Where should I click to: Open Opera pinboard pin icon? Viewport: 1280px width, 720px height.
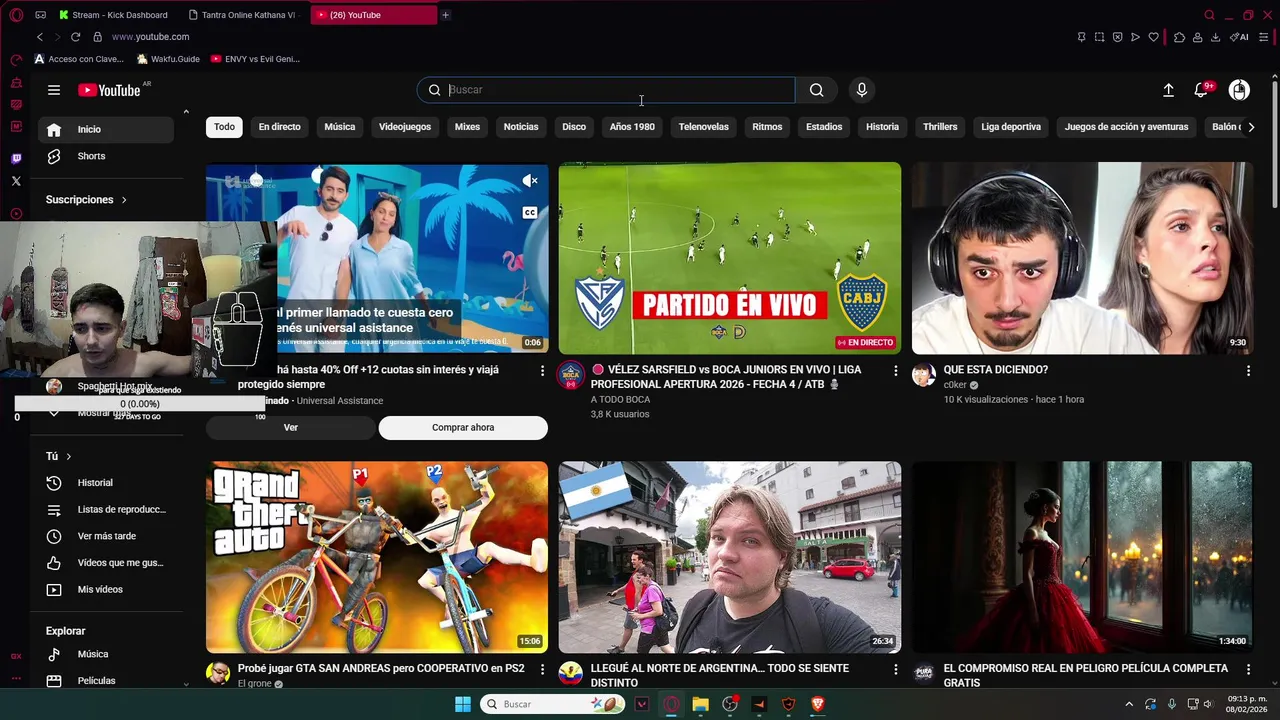click(x=1081, y=37)
